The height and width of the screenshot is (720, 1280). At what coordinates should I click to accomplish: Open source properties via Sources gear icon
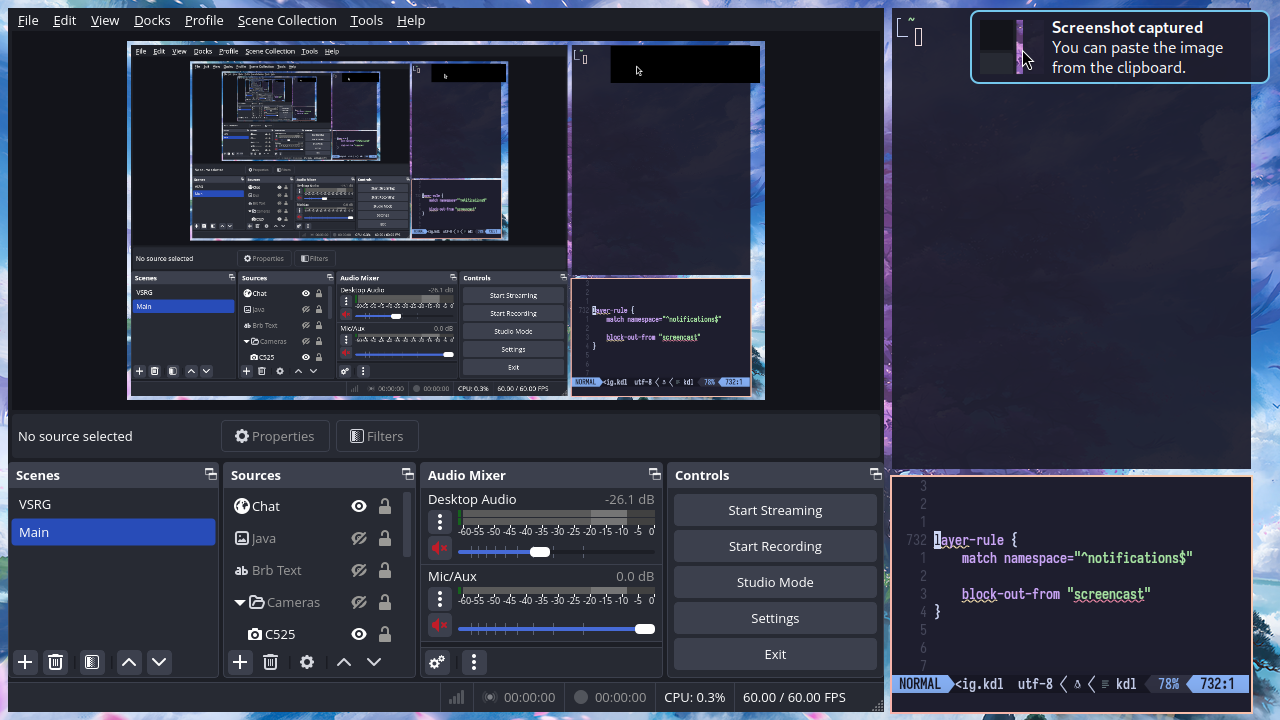pos(307,662)
